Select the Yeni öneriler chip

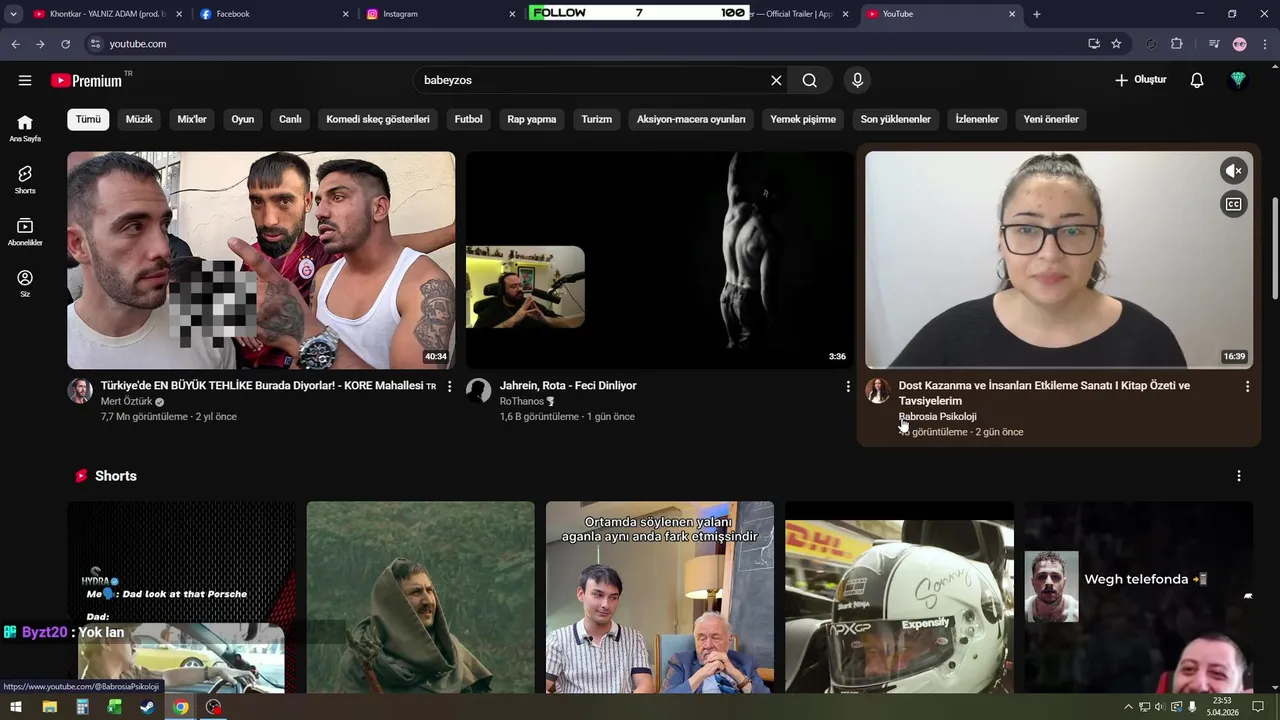pyautogui.click(x=1051, y=119)
